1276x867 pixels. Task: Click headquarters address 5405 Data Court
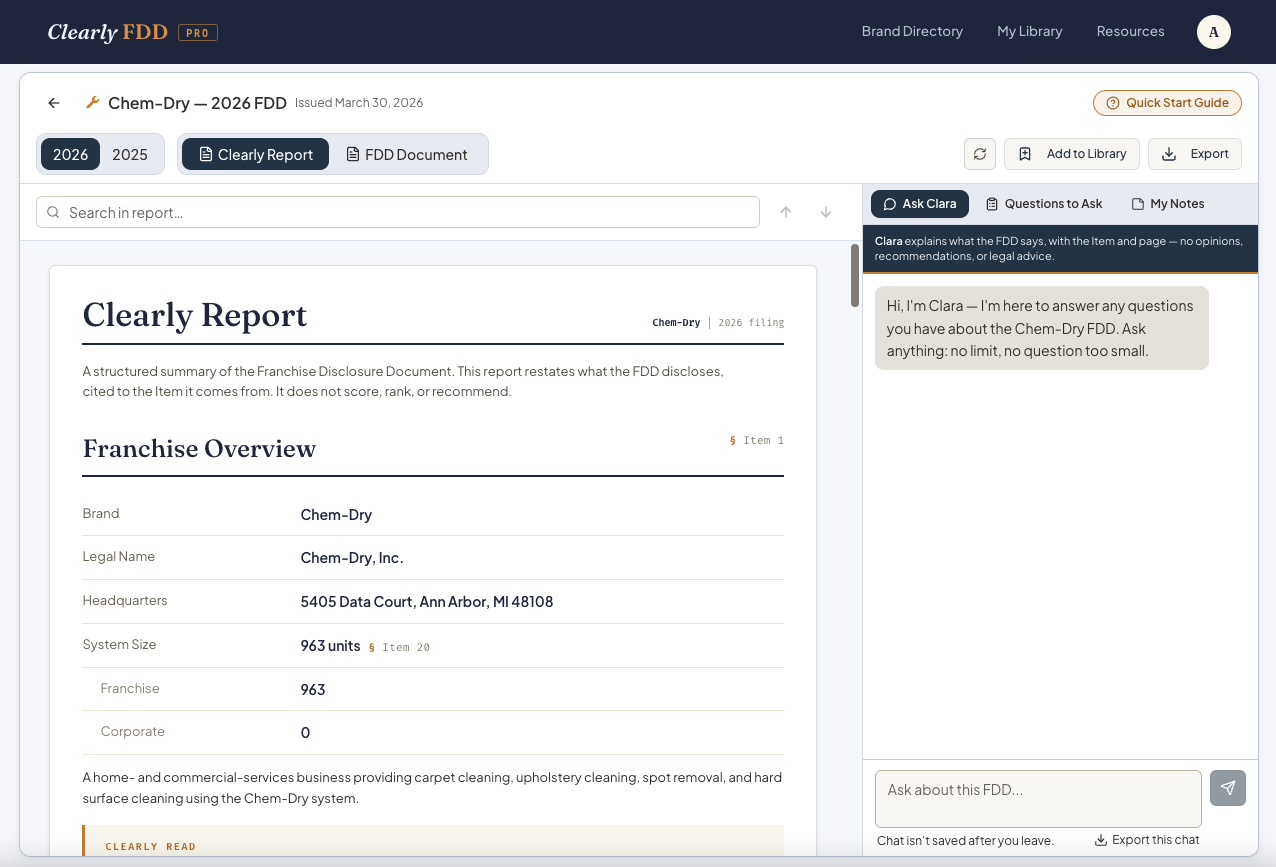(427, 602)
